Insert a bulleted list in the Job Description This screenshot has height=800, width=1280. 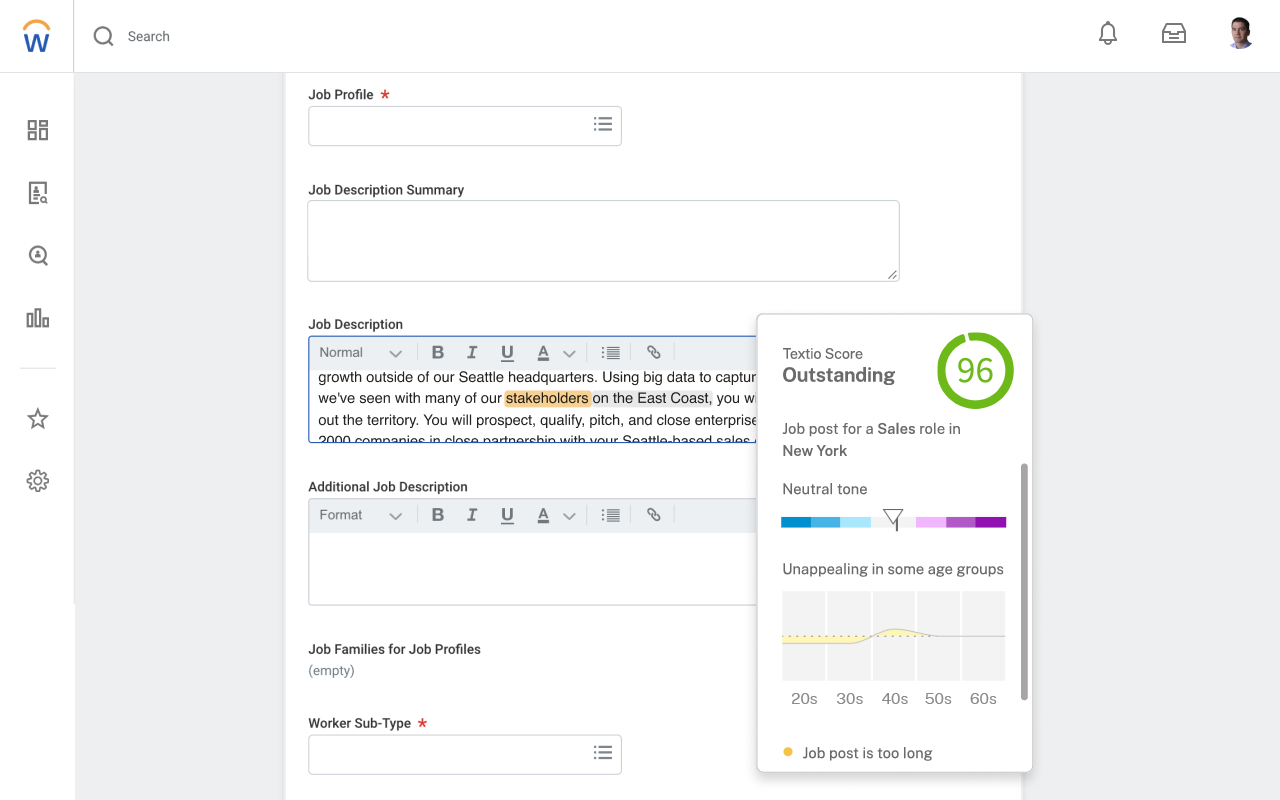tap(610, 352)
